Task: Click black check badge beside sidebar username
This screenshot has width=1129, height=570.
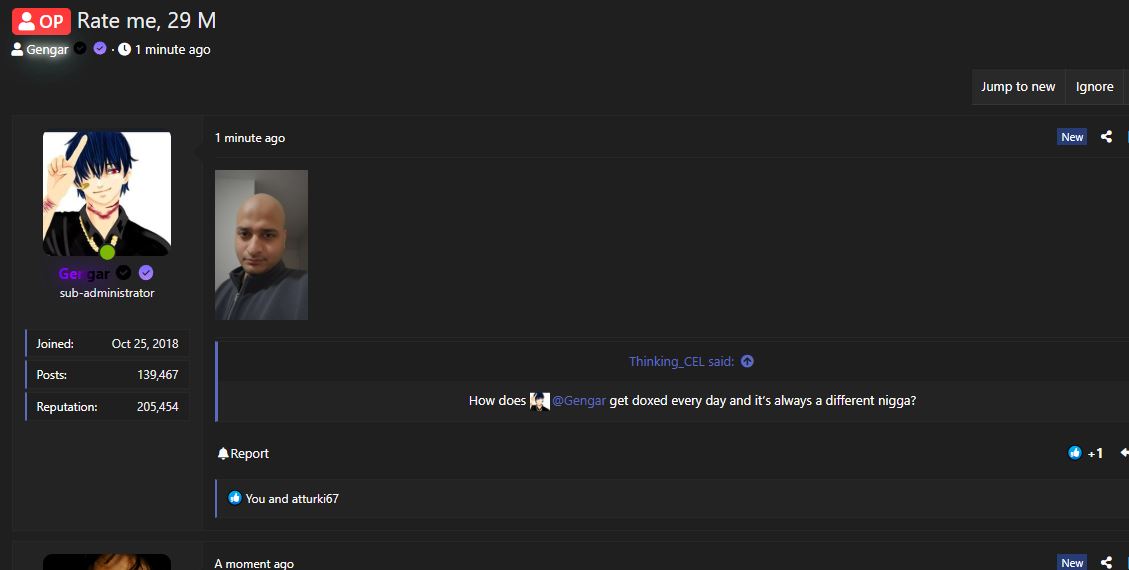Action: click(x=124, y=273)
